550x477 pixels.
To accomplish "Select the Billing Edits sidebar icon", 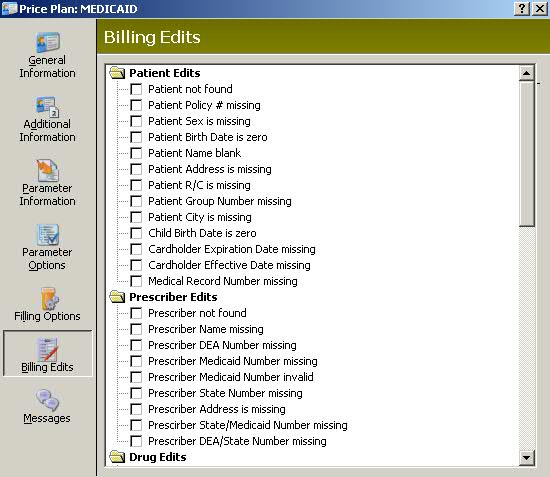I will coord(48,353).
